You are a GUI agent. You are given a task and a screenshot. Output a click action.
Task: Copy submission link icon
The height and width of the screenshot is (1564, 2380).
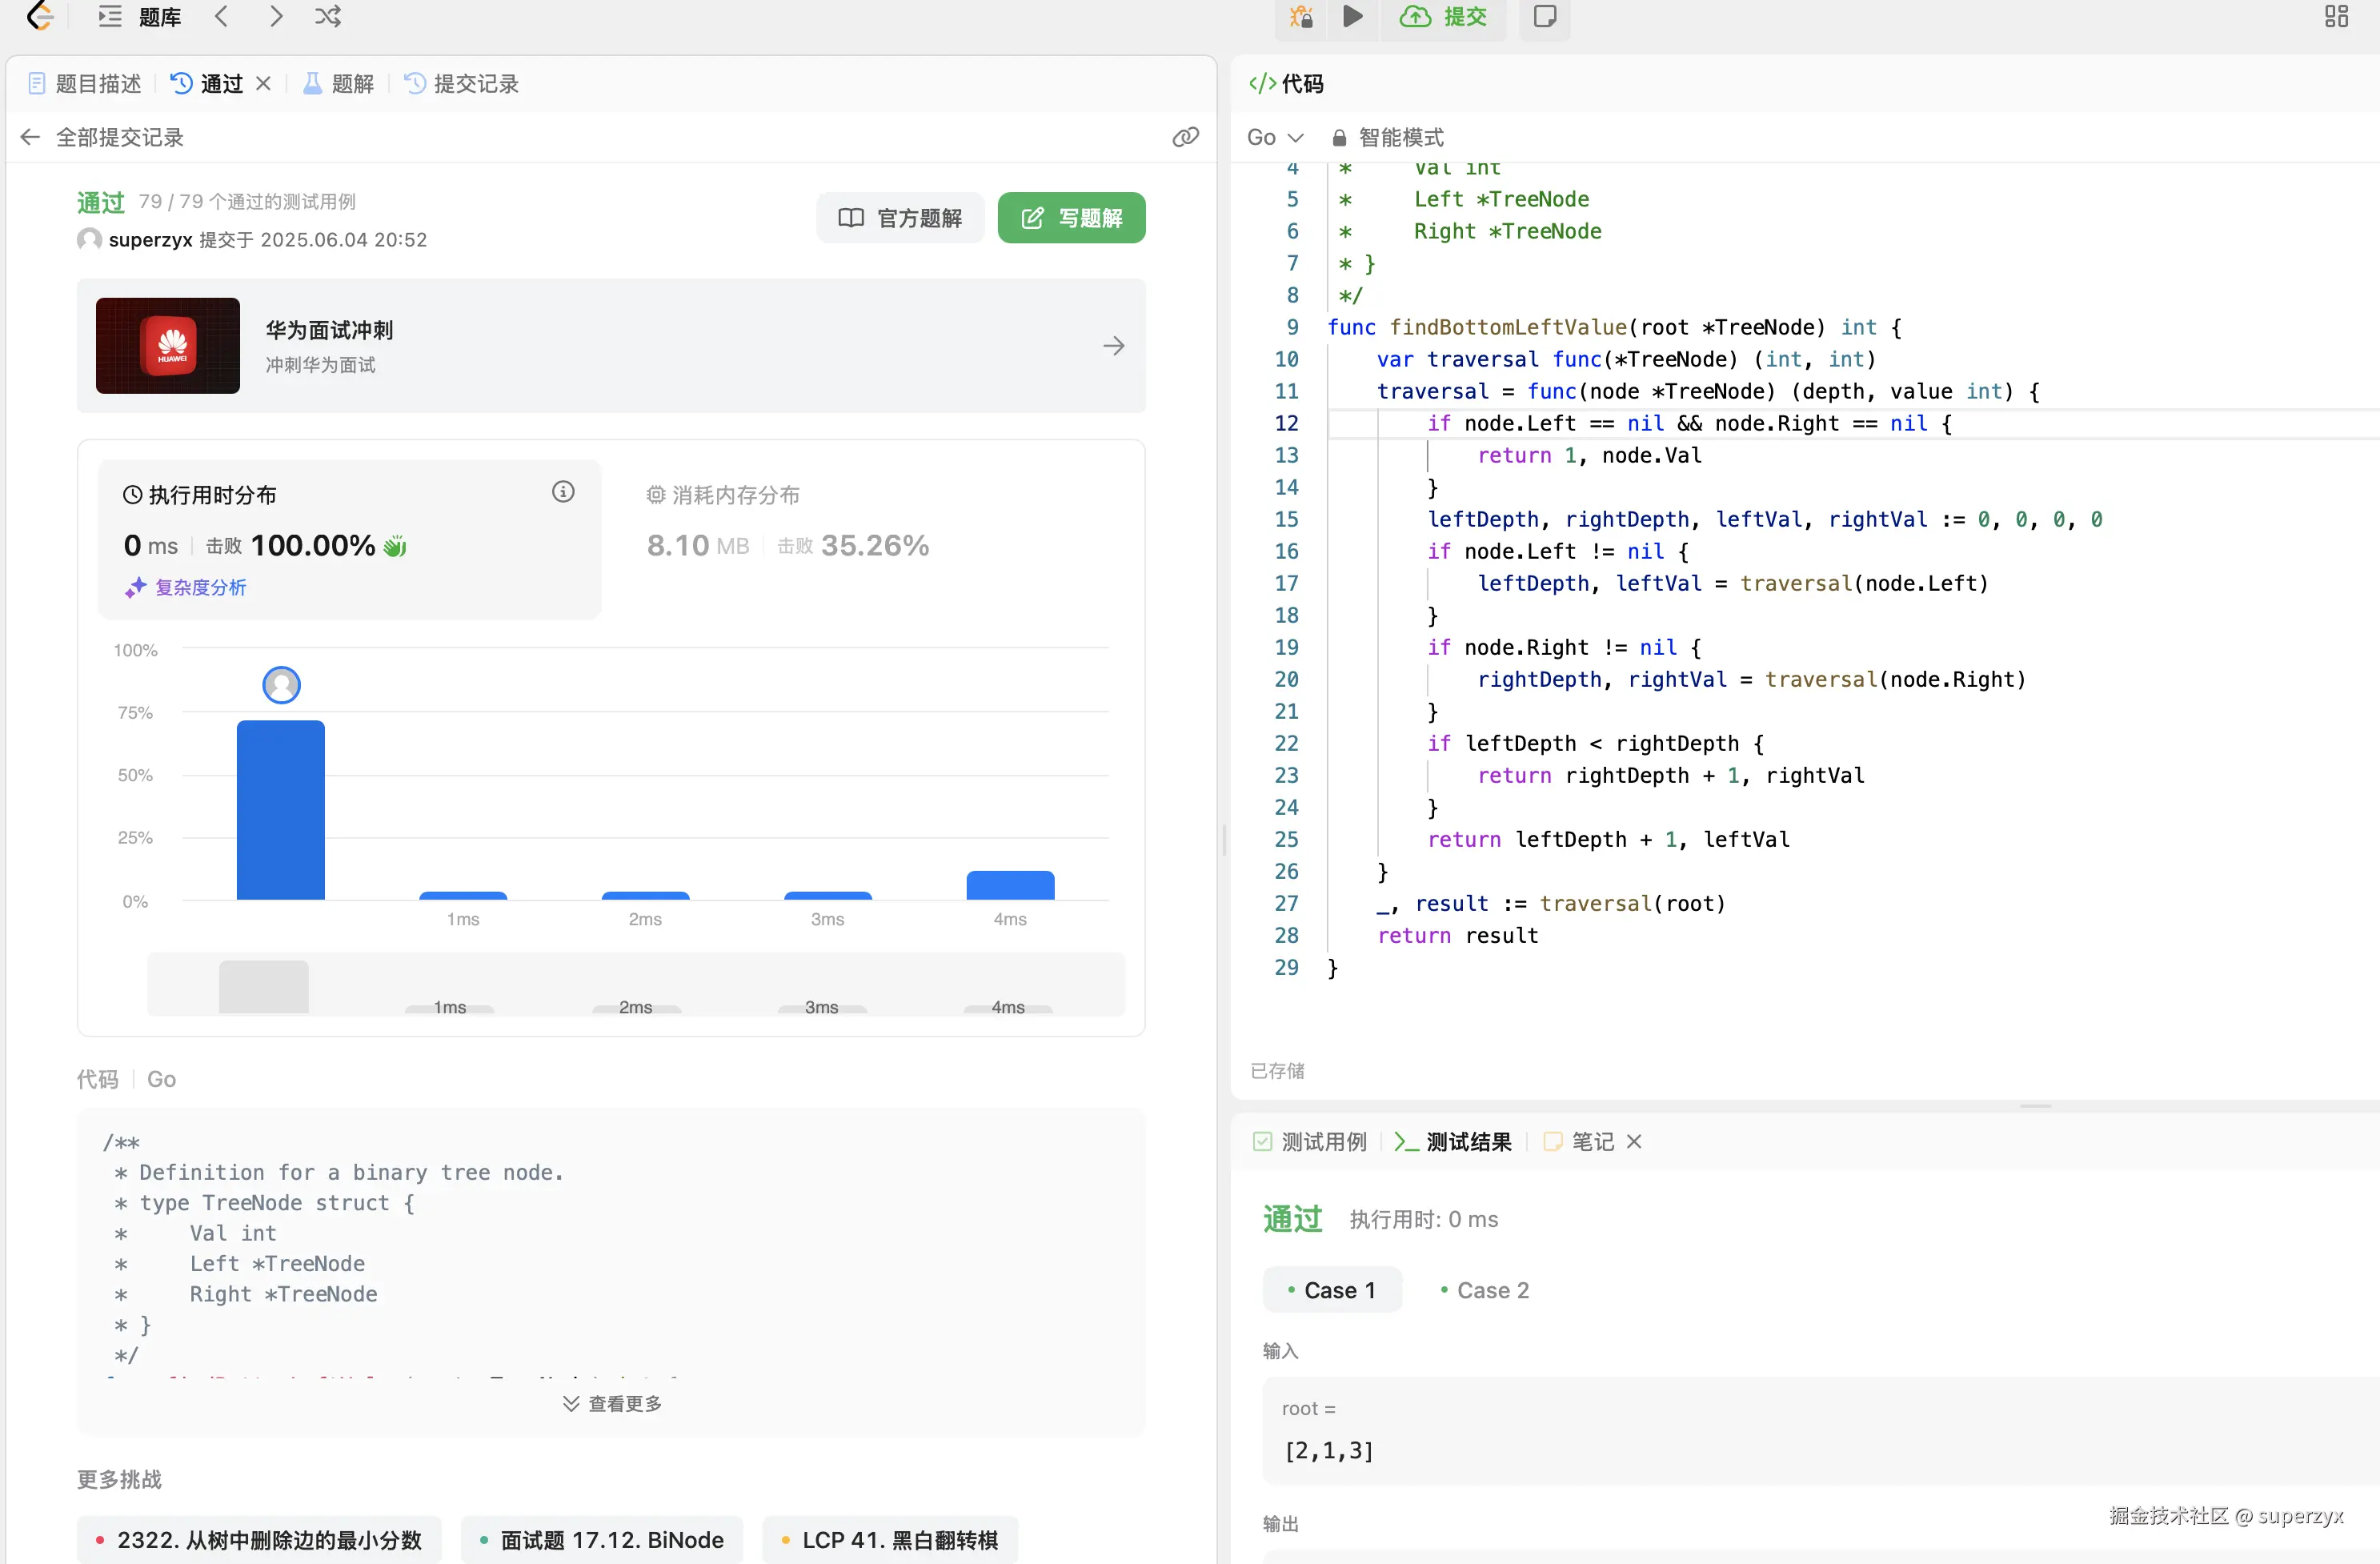pos(1185,137)
